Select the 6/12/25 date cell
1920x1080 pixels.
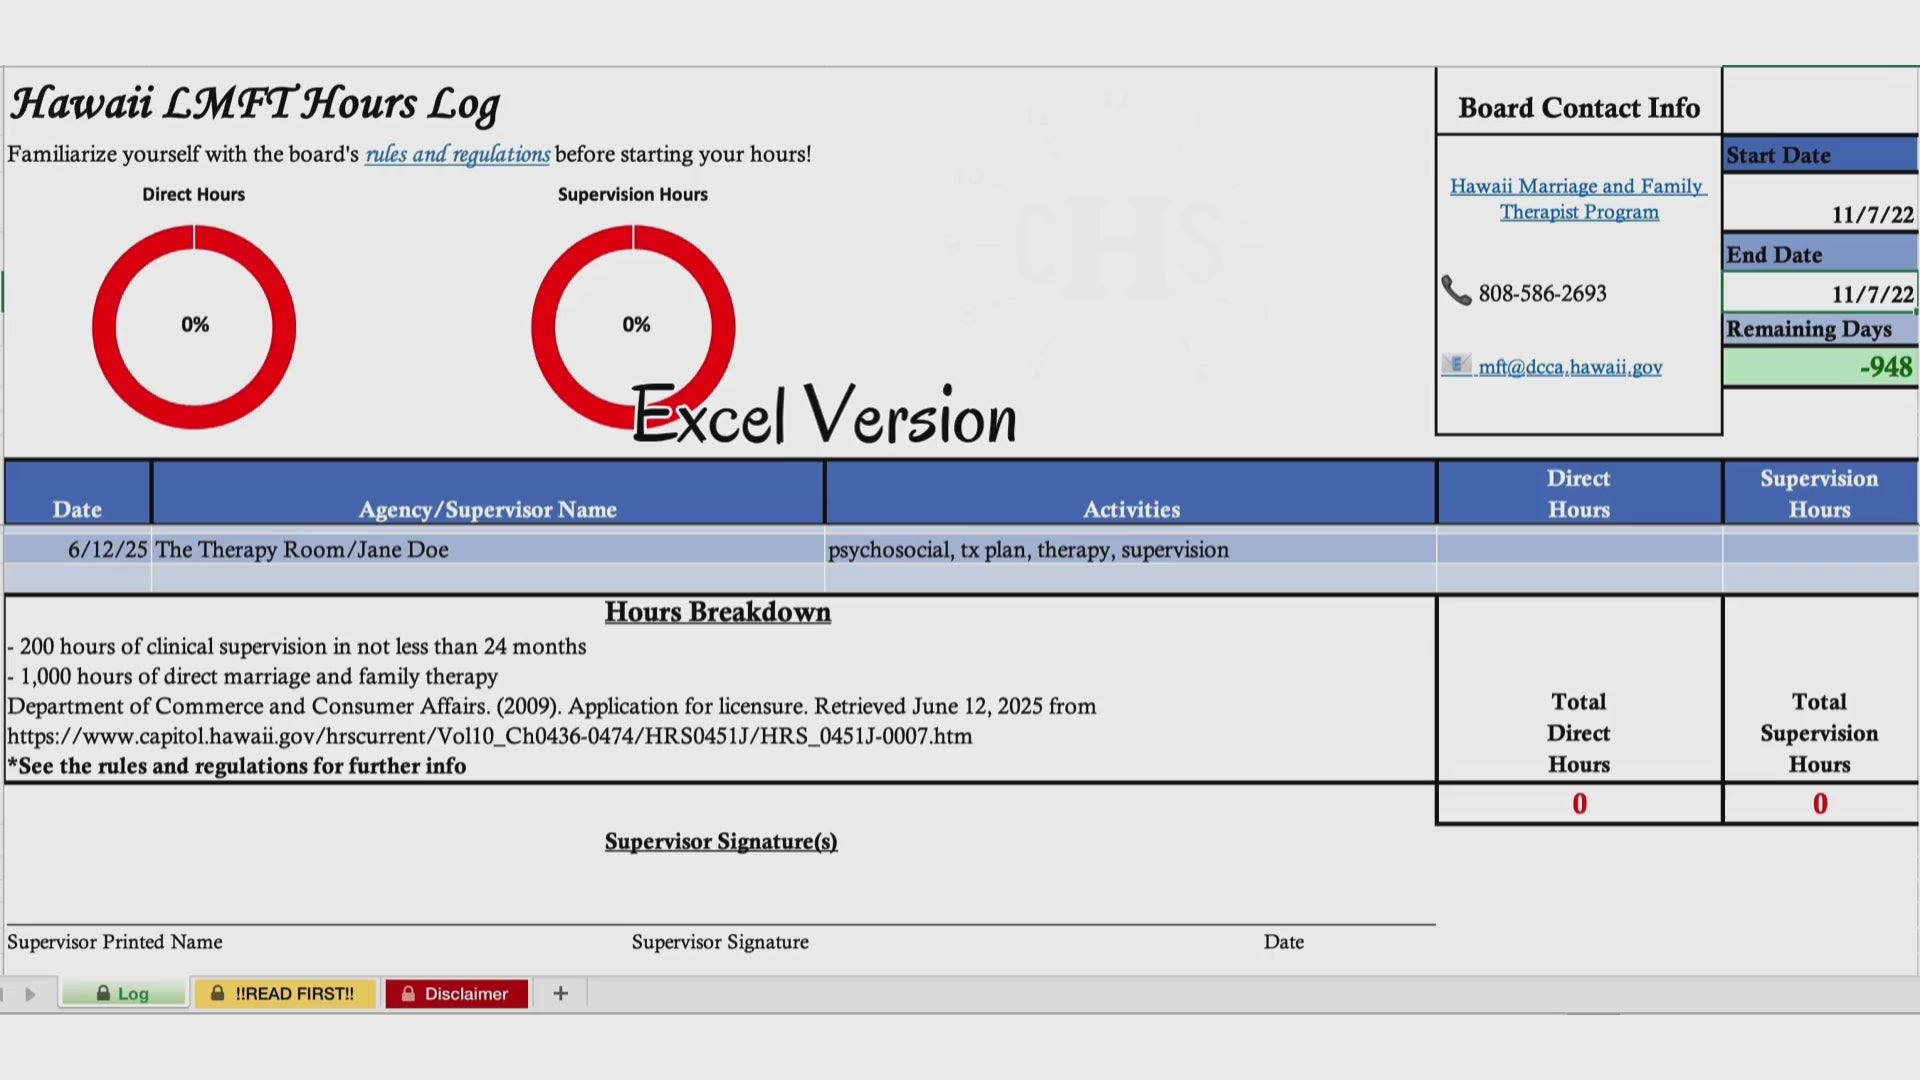(x=78, y=549)
